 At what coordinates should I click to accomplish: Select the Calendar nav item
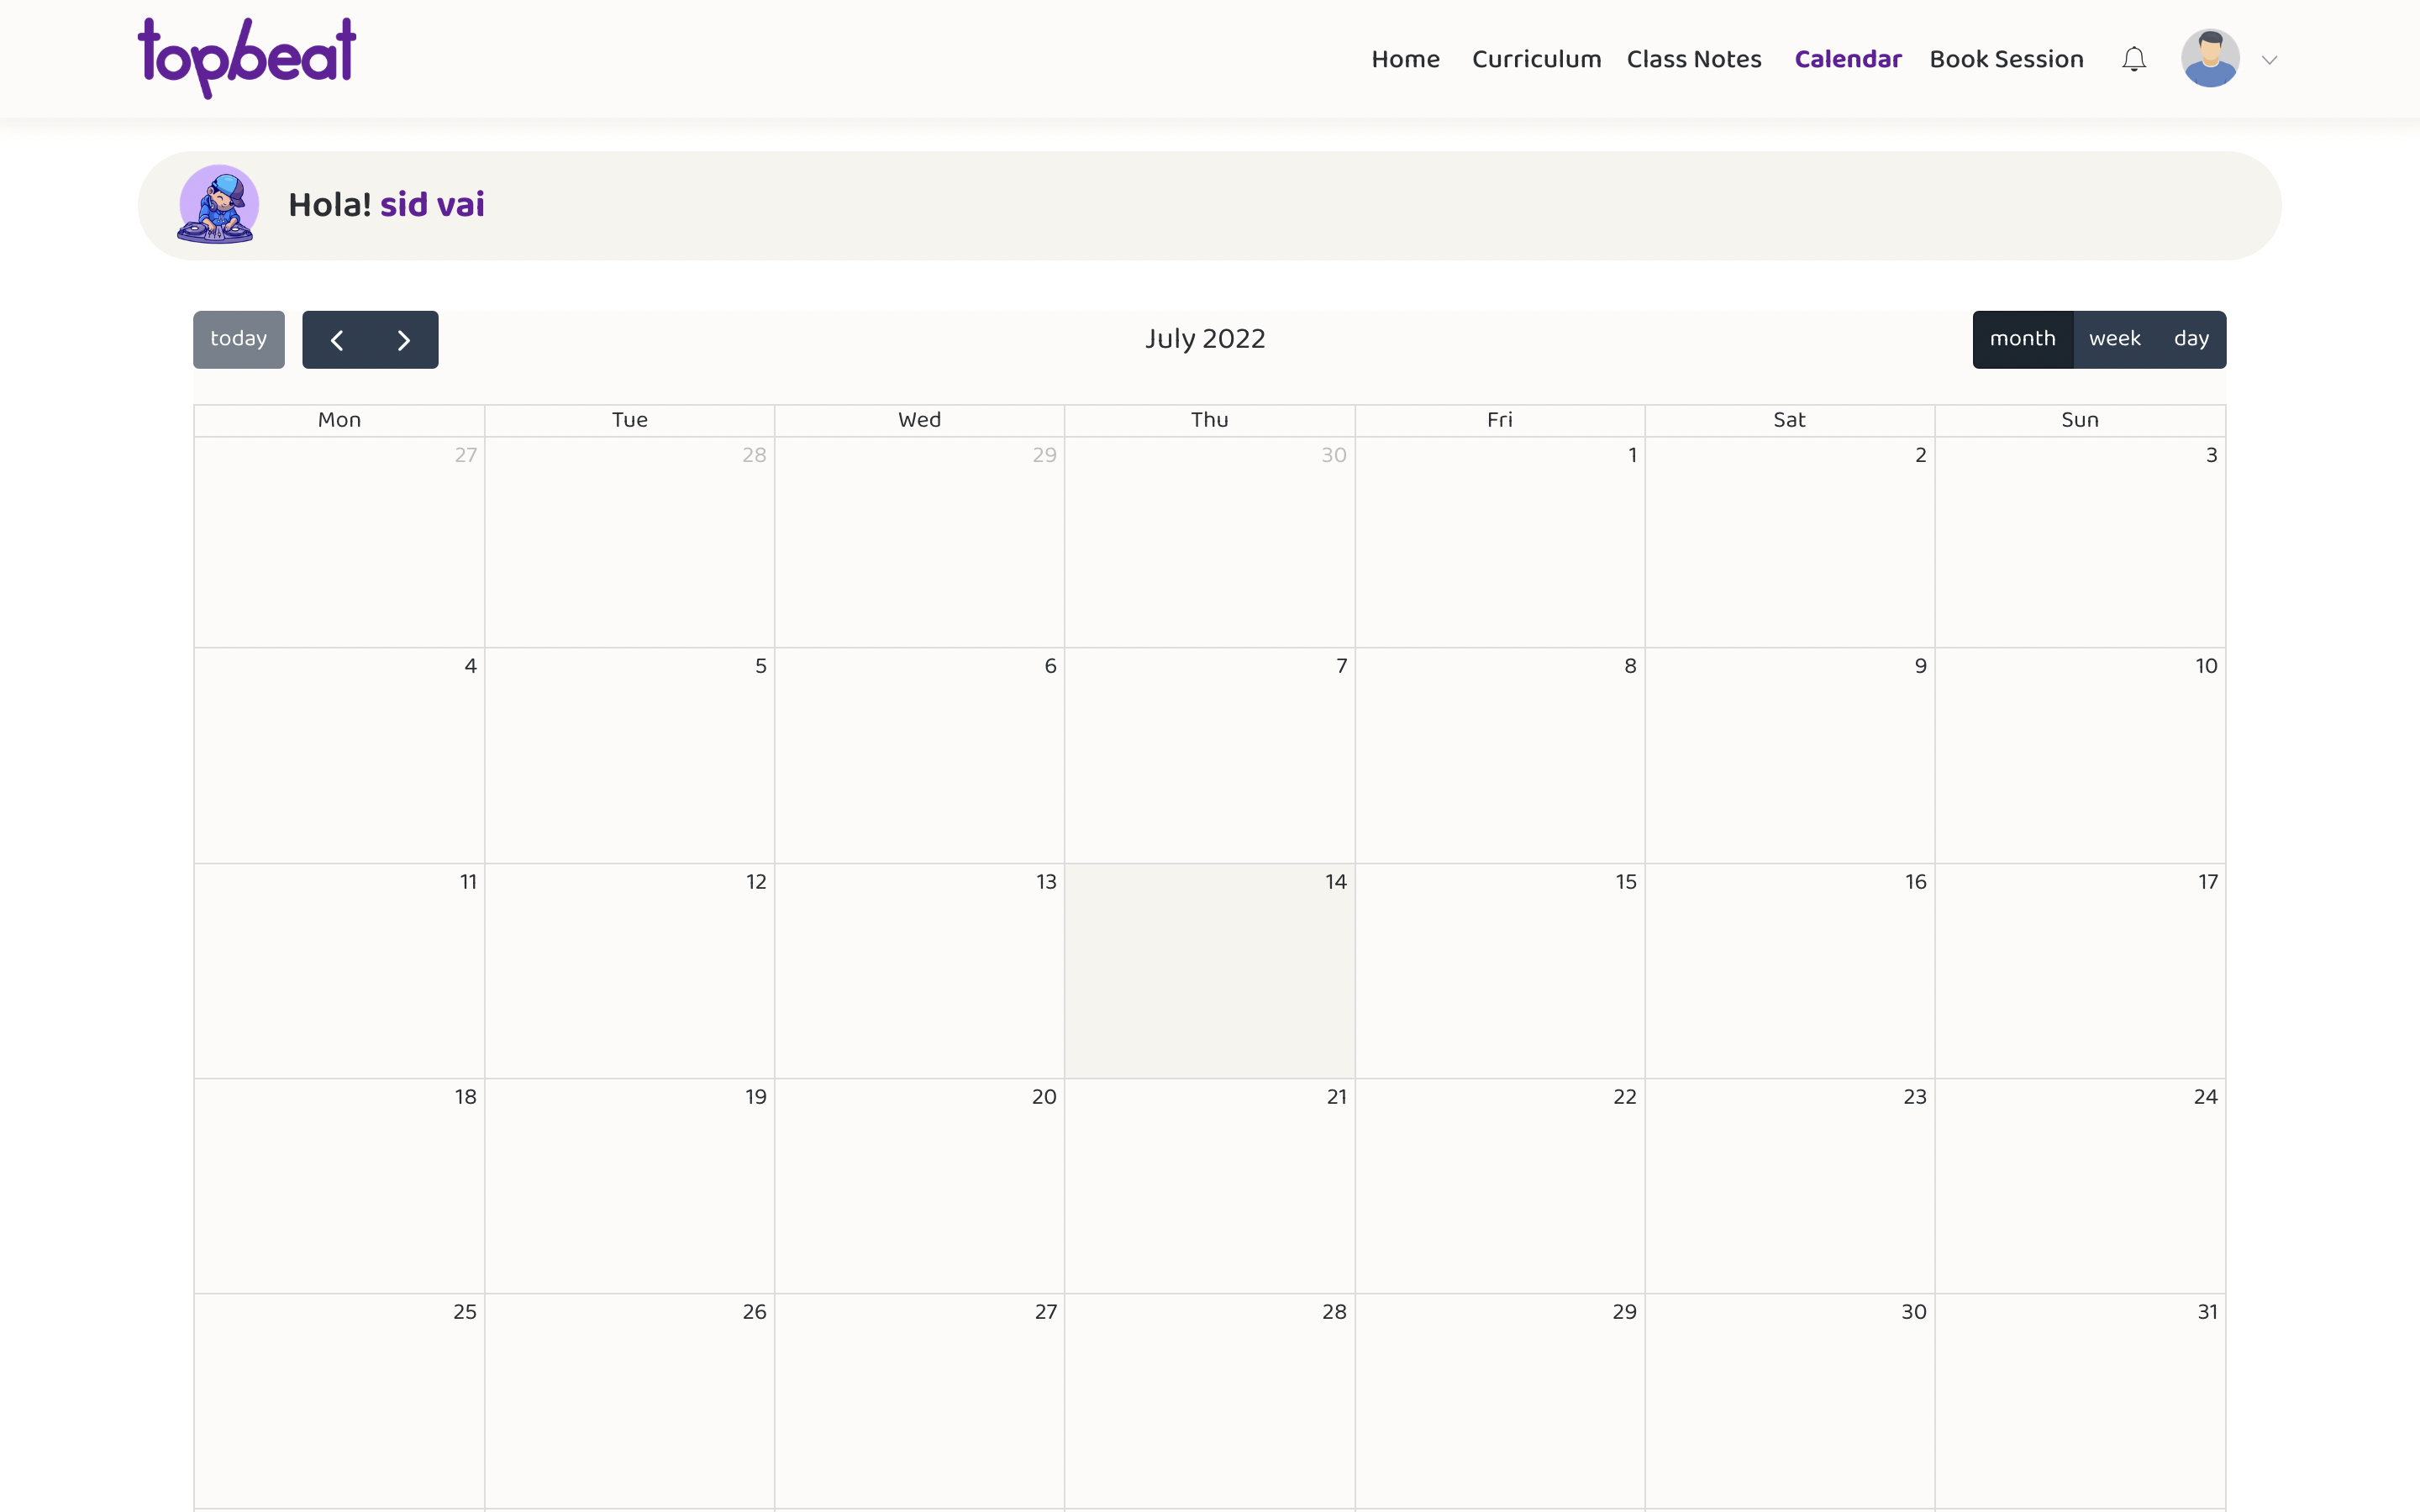[x=1848, y=60]
